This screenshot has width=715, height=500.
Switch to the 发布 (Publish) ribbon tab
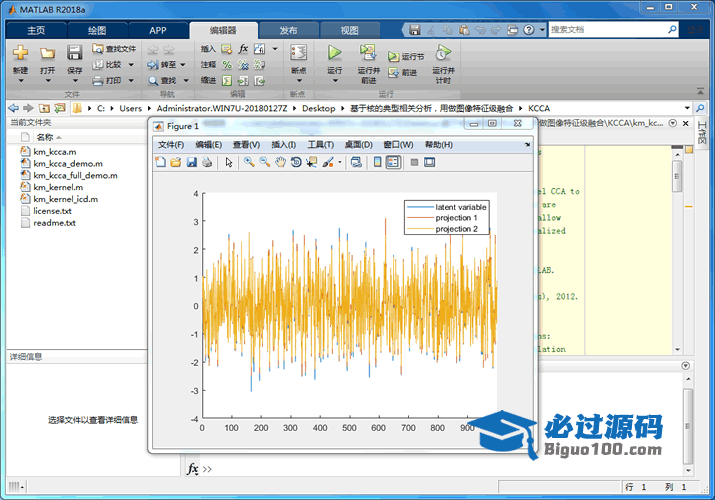288,31
